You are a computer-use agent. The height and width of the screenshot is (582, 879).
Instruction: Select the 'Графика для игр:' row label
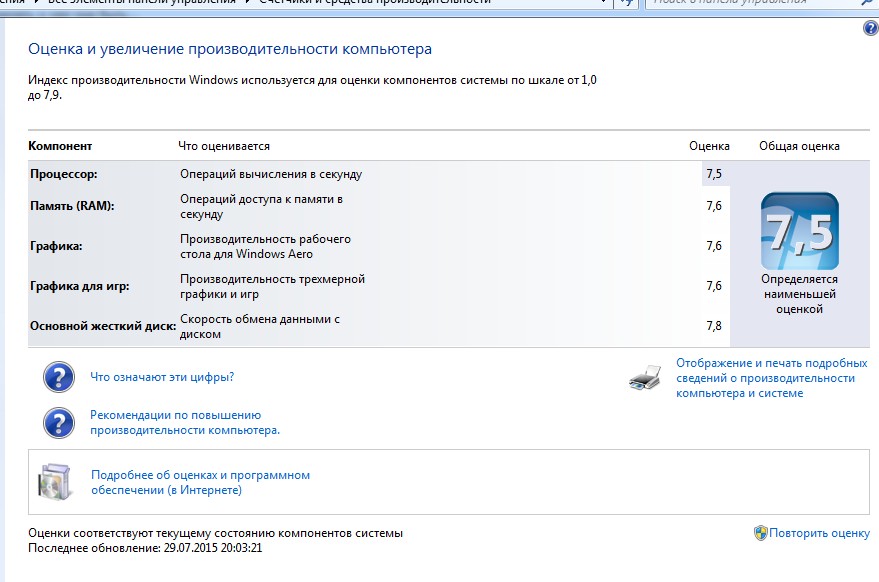[x=80, y=286]
